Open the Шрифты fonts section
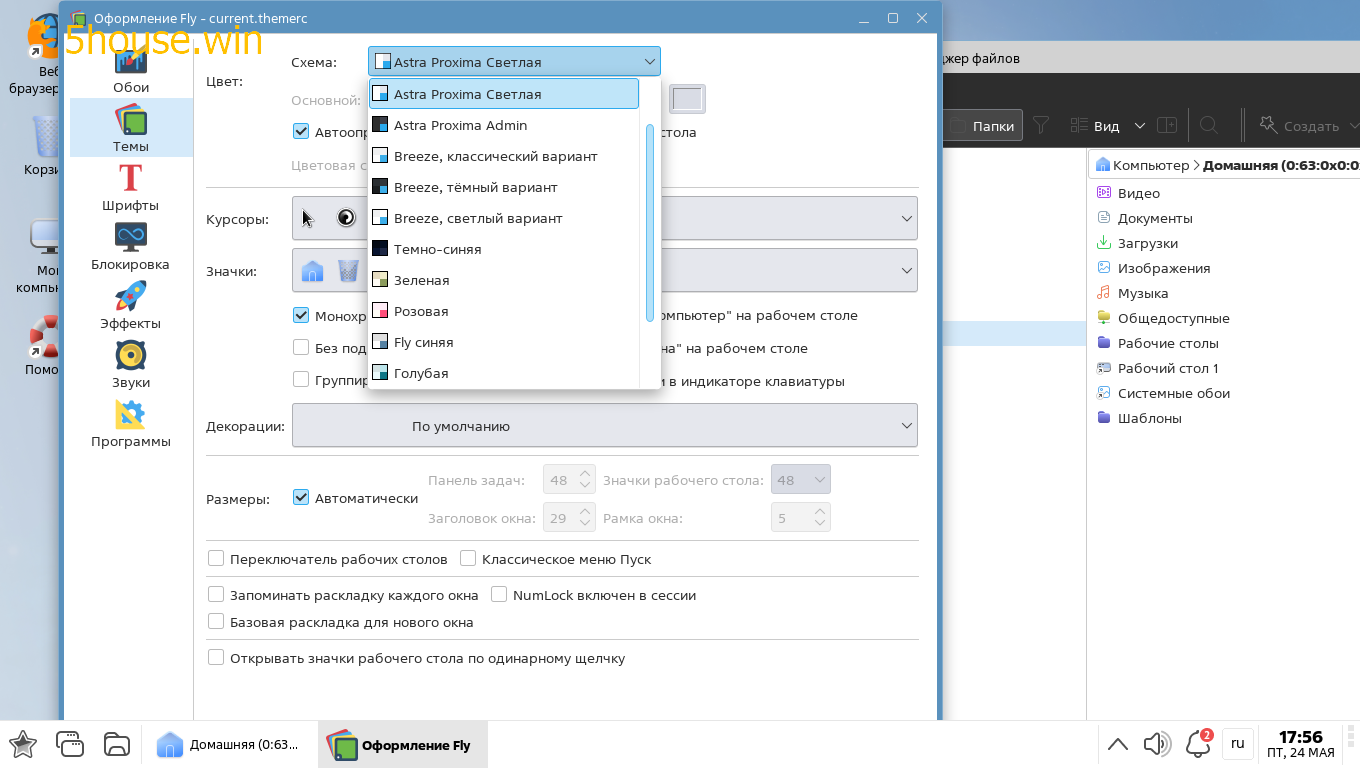 (131, 188)
